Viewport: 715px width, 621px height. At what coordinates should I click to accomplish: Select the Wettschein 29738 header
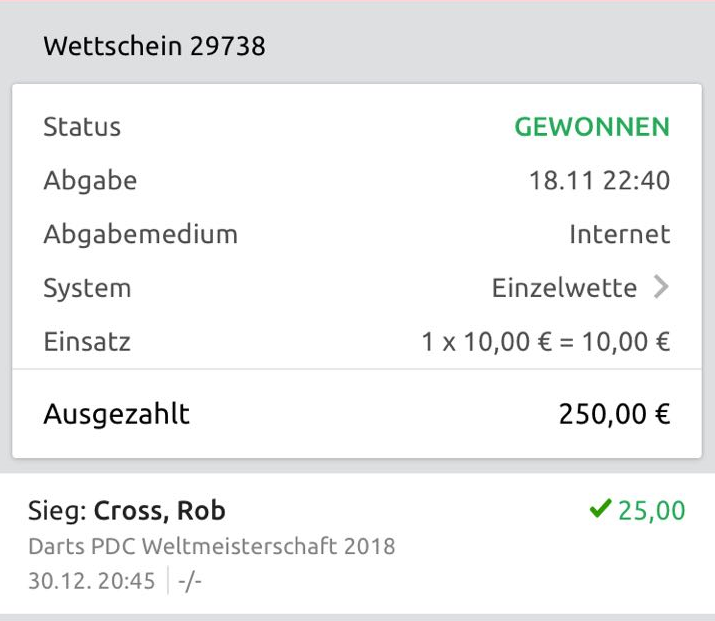point(154,46)
